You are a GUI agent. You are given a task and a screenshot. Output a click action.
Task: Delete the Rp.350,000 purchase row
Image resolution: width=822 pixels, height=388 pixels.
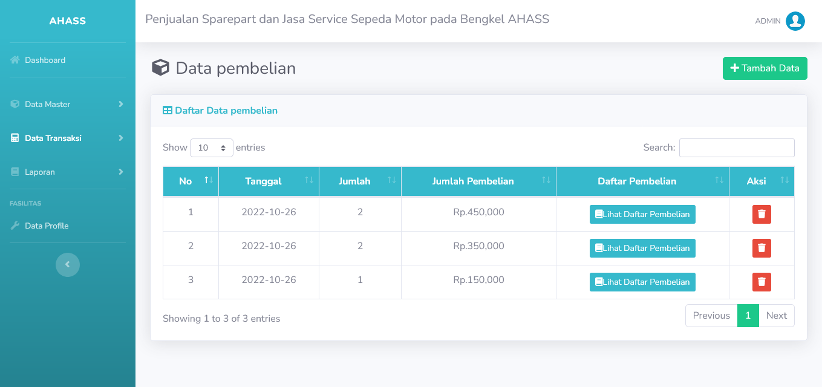[761, 249]
